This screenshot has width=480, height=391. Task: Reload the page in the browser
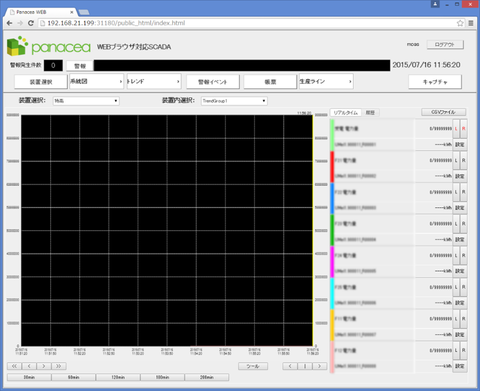pyautogui.click(x=31, y=23)
